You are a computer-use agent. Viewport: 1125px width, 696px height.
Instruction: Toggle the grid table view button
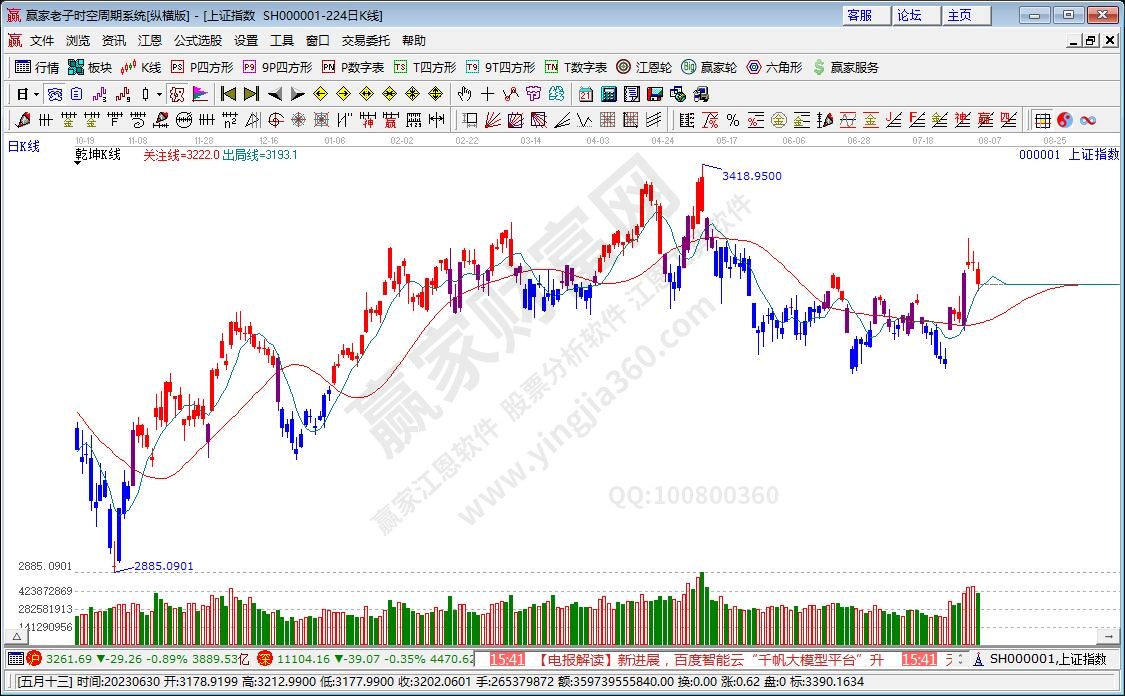(1042, 120)
